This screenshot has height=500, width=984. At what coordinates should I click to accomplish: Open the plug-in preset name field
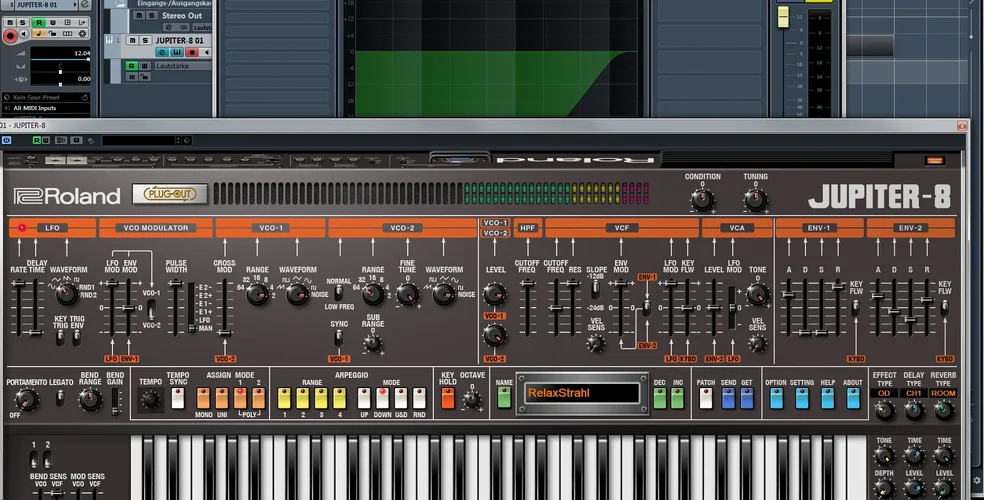(141, 141)
